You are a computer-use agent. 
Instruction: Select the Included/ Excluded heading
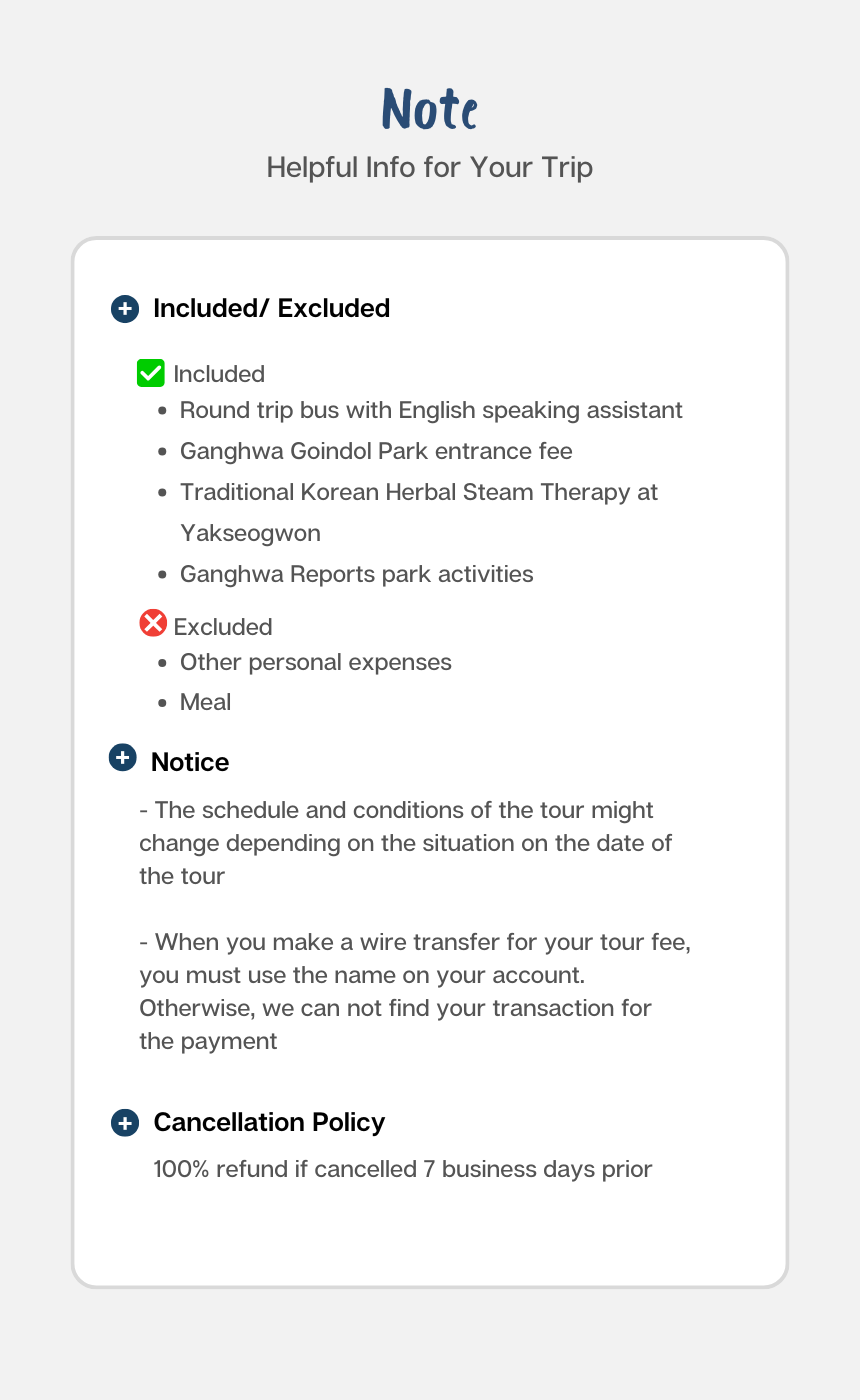[271, 309]
